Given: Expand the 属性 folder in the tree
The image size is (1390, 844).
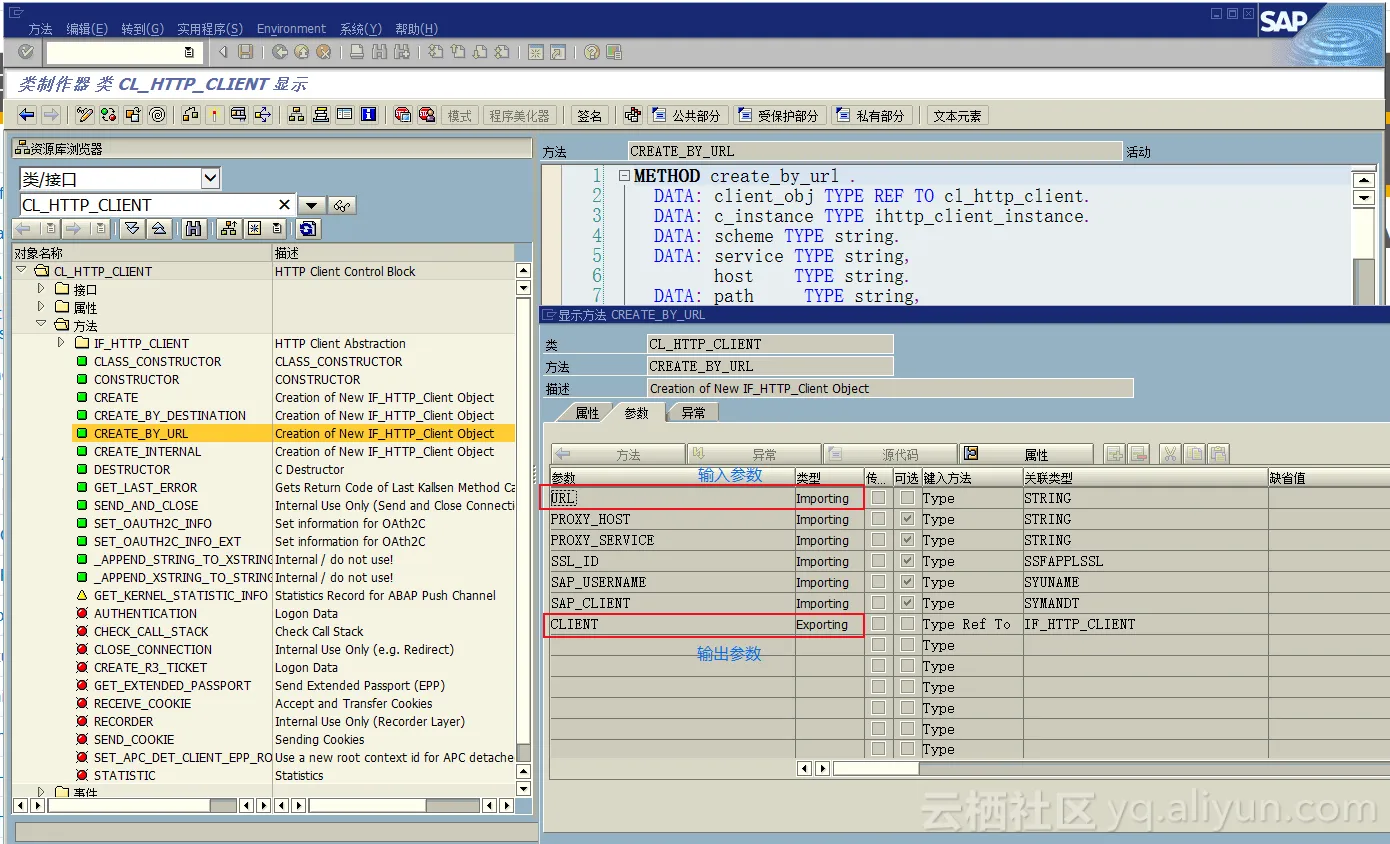Looking at the screenshot, I should (x=41, y=307).
